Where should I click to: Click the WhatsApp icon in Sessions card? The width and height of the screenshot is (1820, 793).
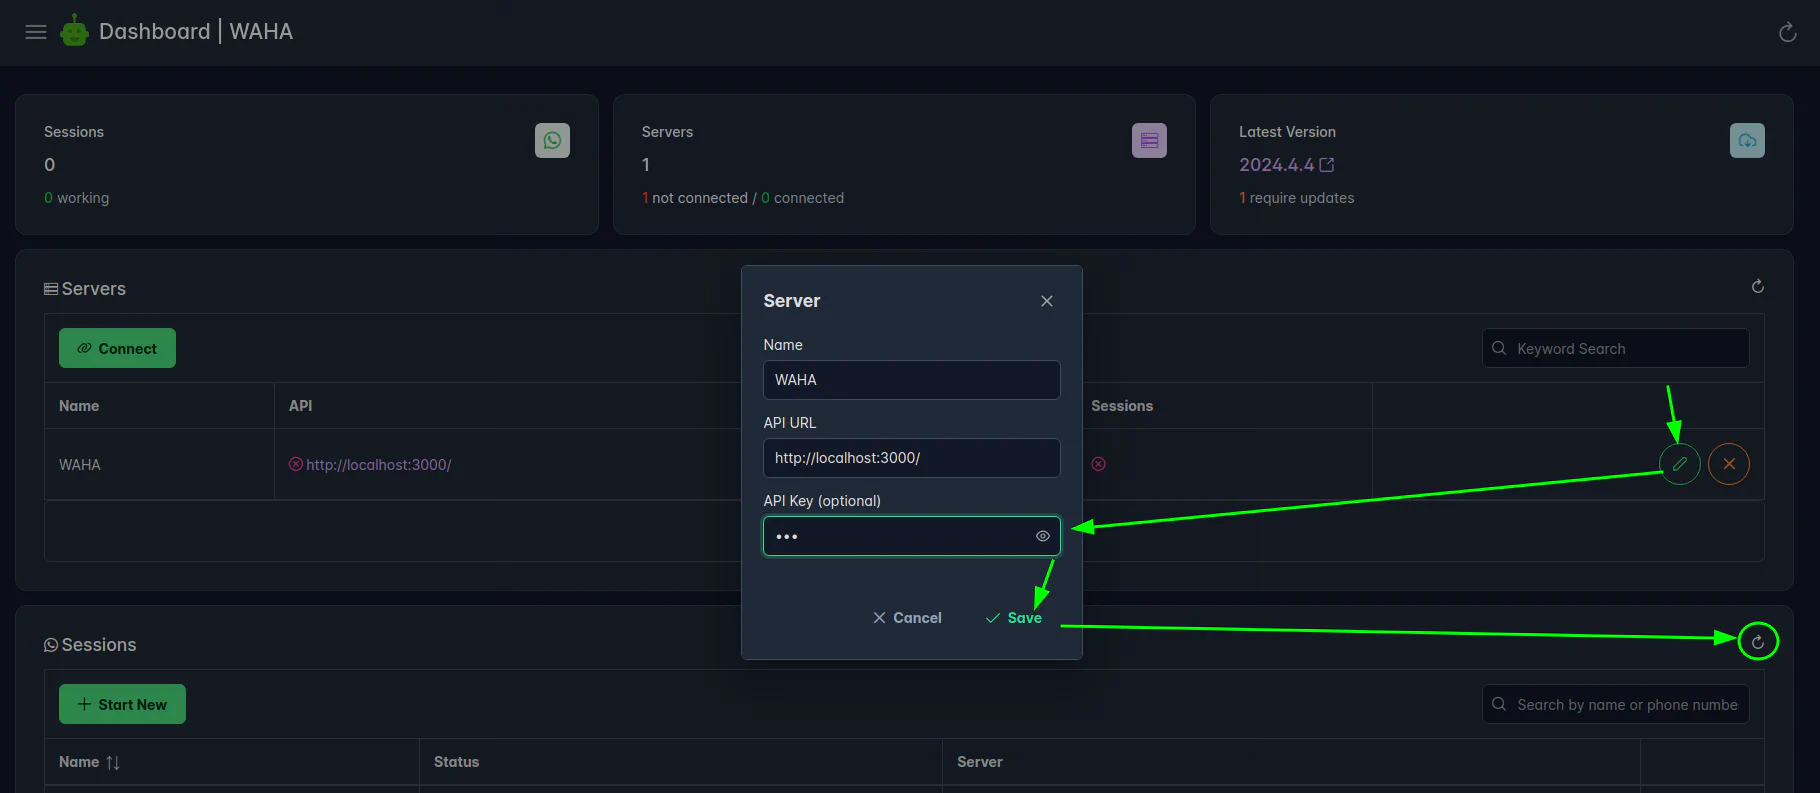click(552, 141)
